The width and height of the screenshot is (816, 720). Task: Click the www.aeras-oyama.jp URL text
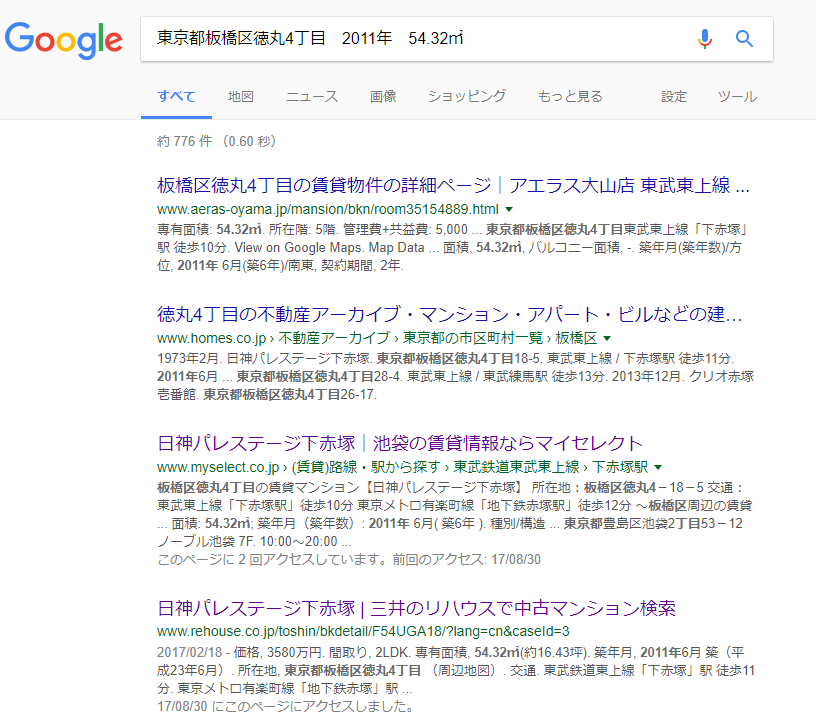click(x=328, y=209)
